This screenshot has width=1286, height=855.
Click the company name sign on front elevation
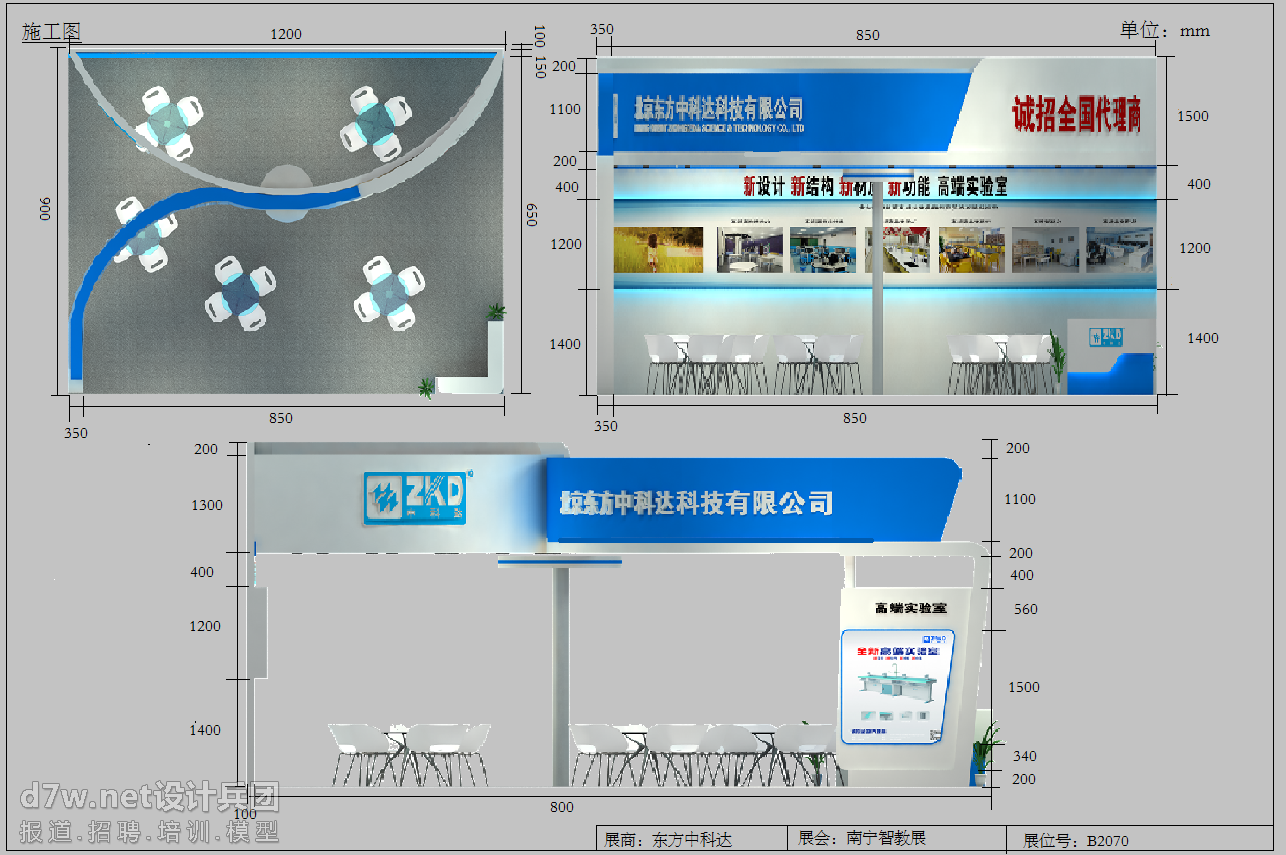click(x=719, y=111)
